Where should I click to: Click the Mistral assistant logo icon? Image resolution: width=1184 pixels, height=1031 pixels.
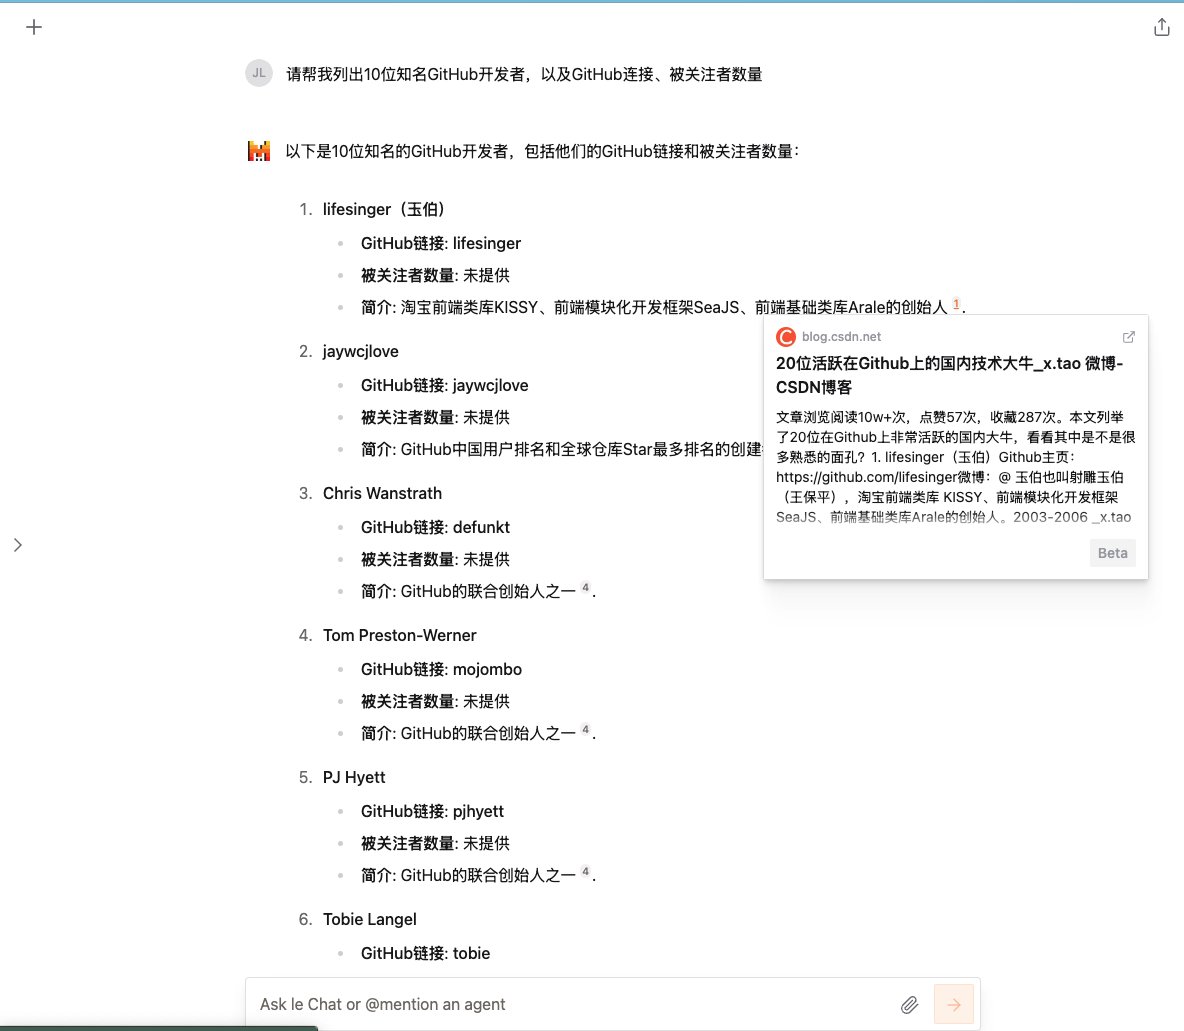click(259, 150)
